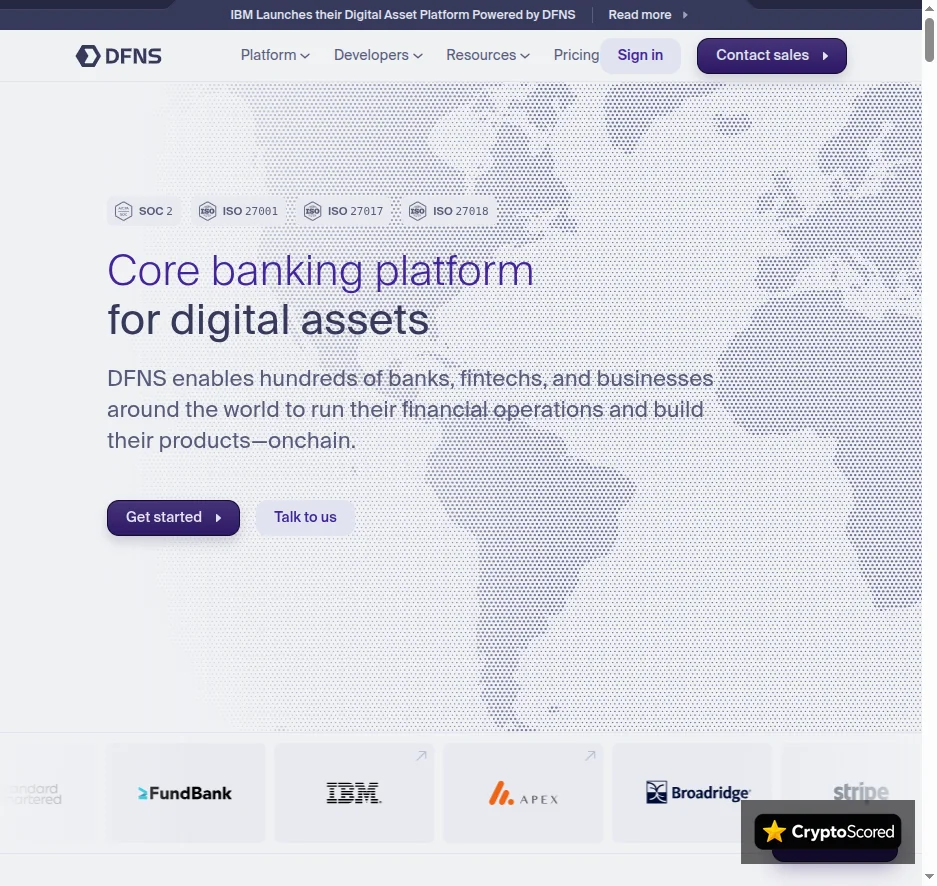937x886 pixels.
Task: Click the Sign in button
Action: (x=640, y=56)
